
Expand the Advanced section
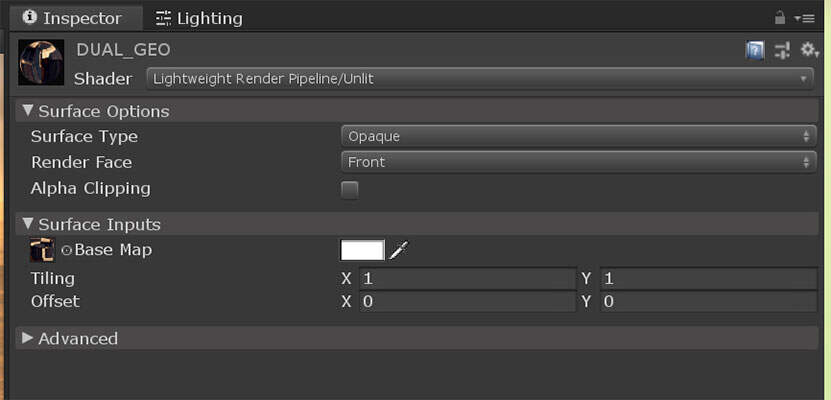pyautogui.click(x=28, y=338)
